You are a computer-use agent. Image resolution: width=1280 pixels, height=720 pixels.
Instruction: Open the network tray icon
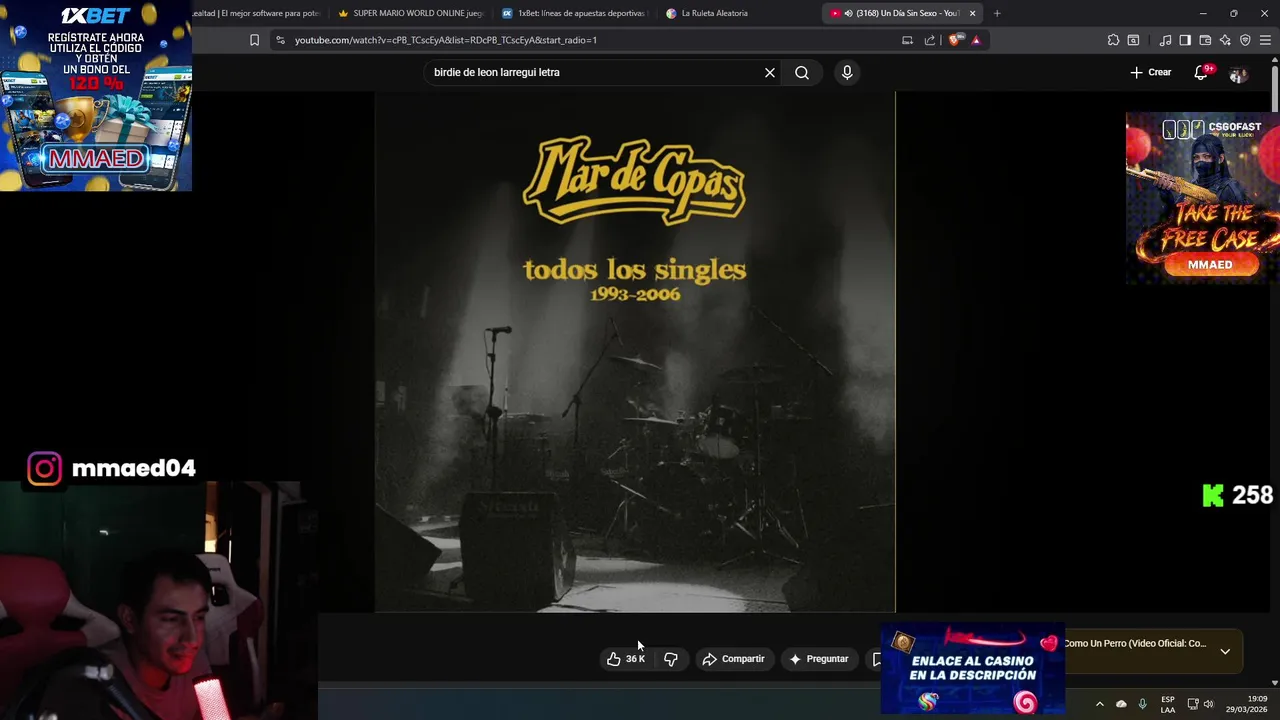[x=1192, y=704]
